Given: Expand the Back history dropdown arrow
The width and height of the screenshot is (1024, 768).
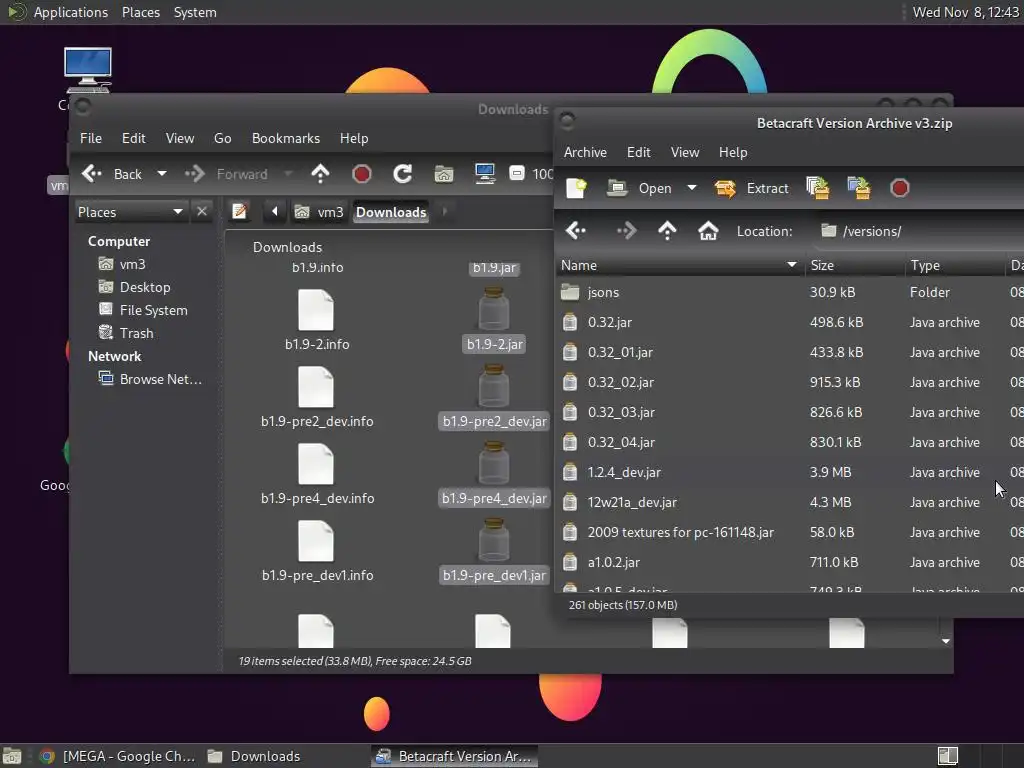Looking at the screenshot, I should point(162,174).
